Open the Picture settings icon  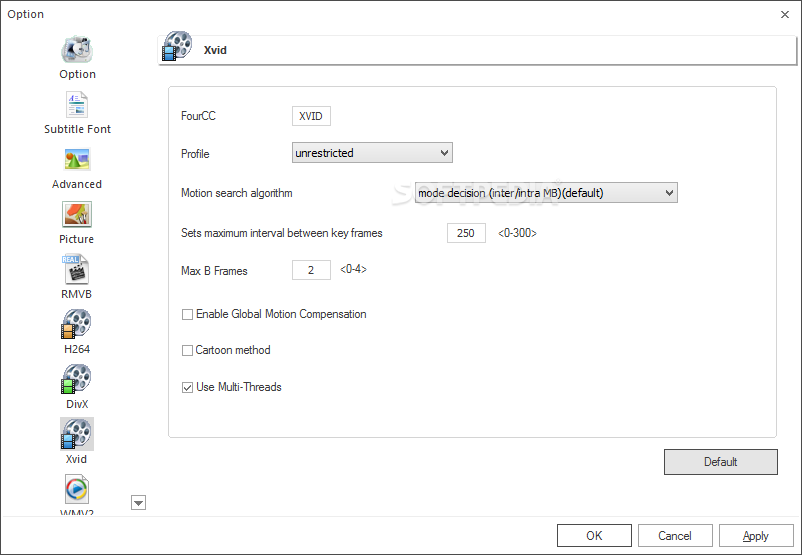77,214
